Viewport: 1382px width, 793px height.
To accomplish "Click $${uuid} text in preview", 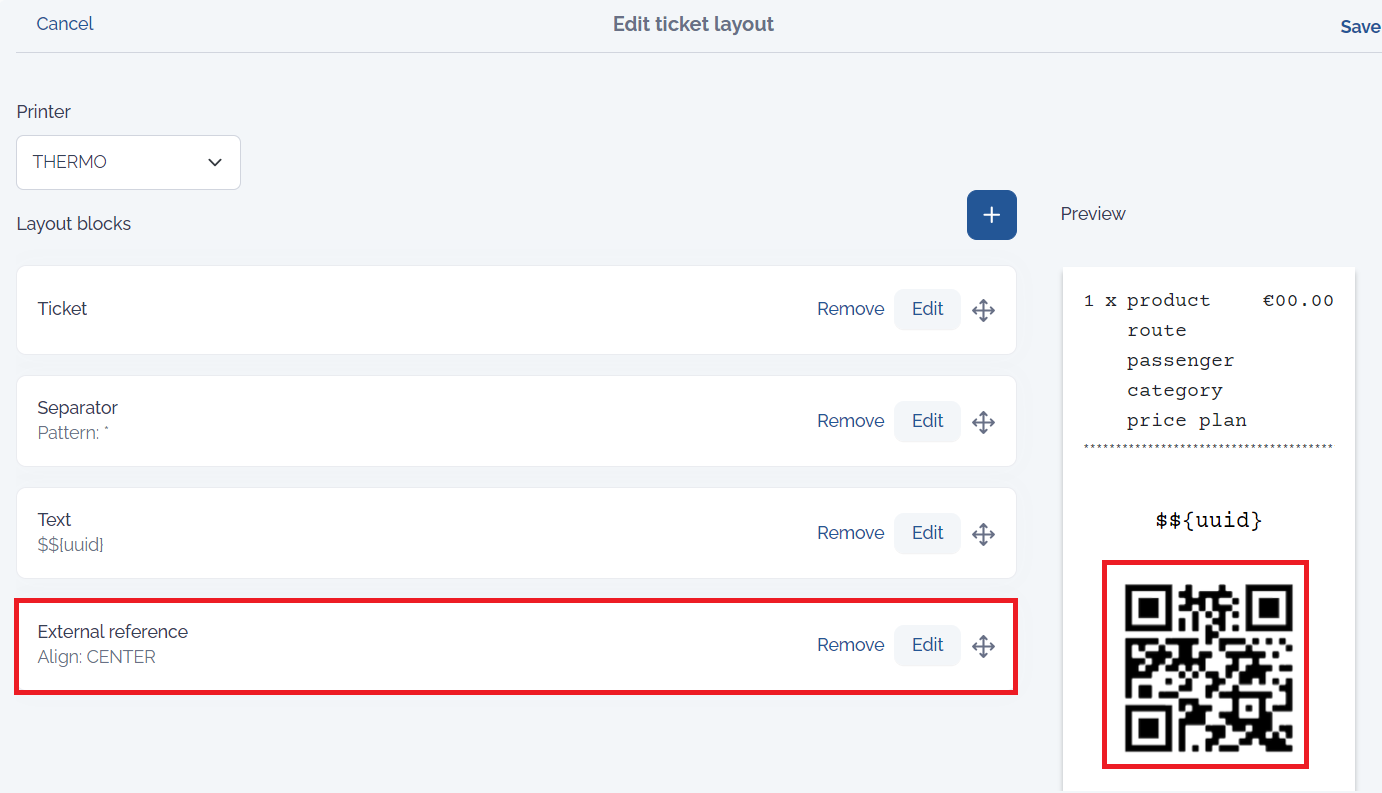I will point(1208,520).
